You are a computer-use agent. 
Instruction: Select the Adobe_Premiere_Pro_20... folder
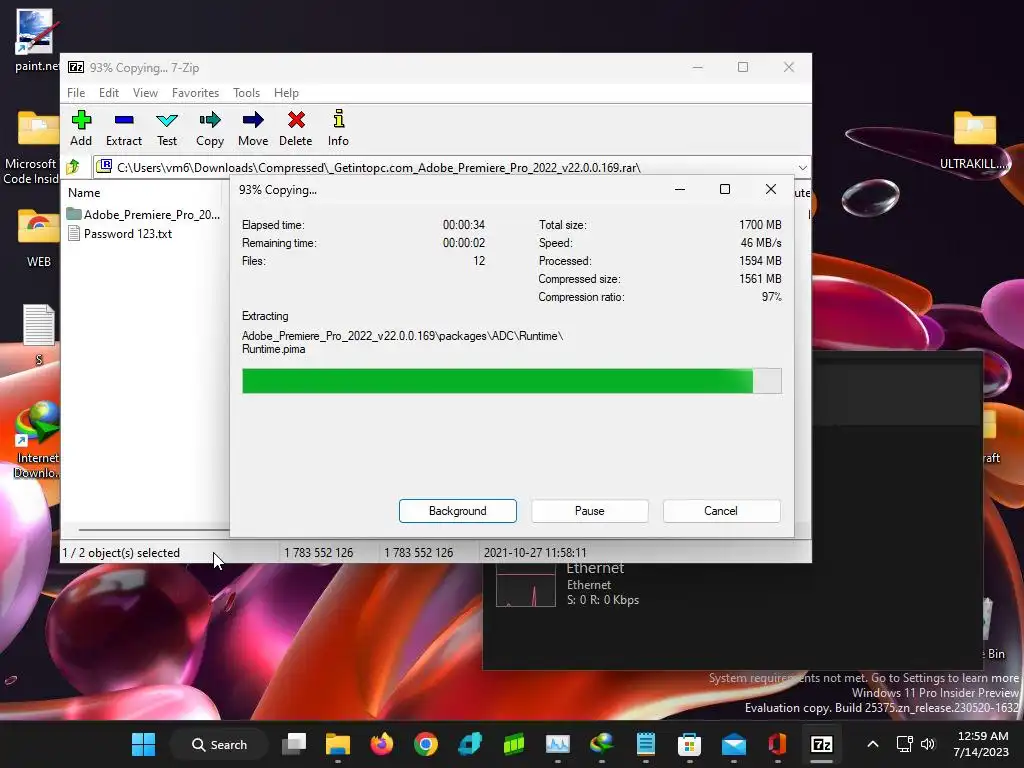click(144, 214)
